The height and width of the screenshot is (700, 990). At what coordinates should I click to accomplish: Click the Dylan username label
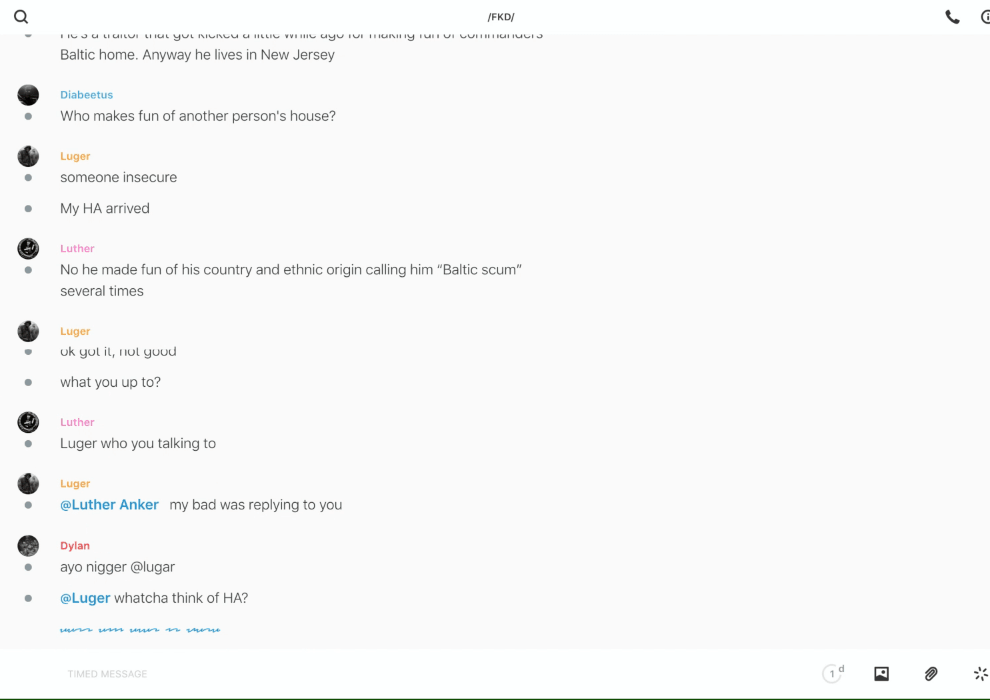pyautogui.click(x=75, y=546)
